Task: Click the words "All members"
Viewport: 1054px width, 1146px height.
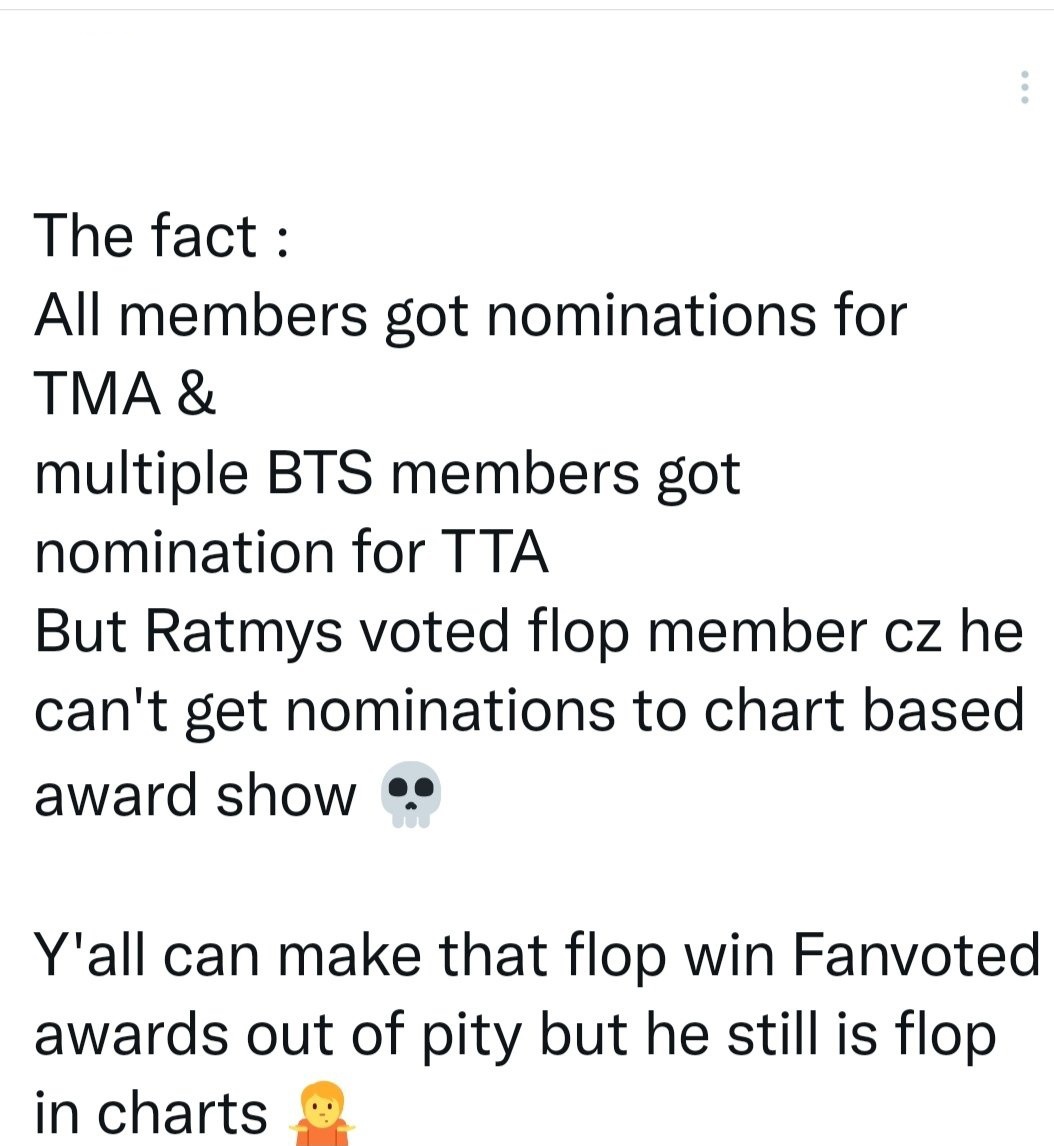Action: tap(200, 316)
